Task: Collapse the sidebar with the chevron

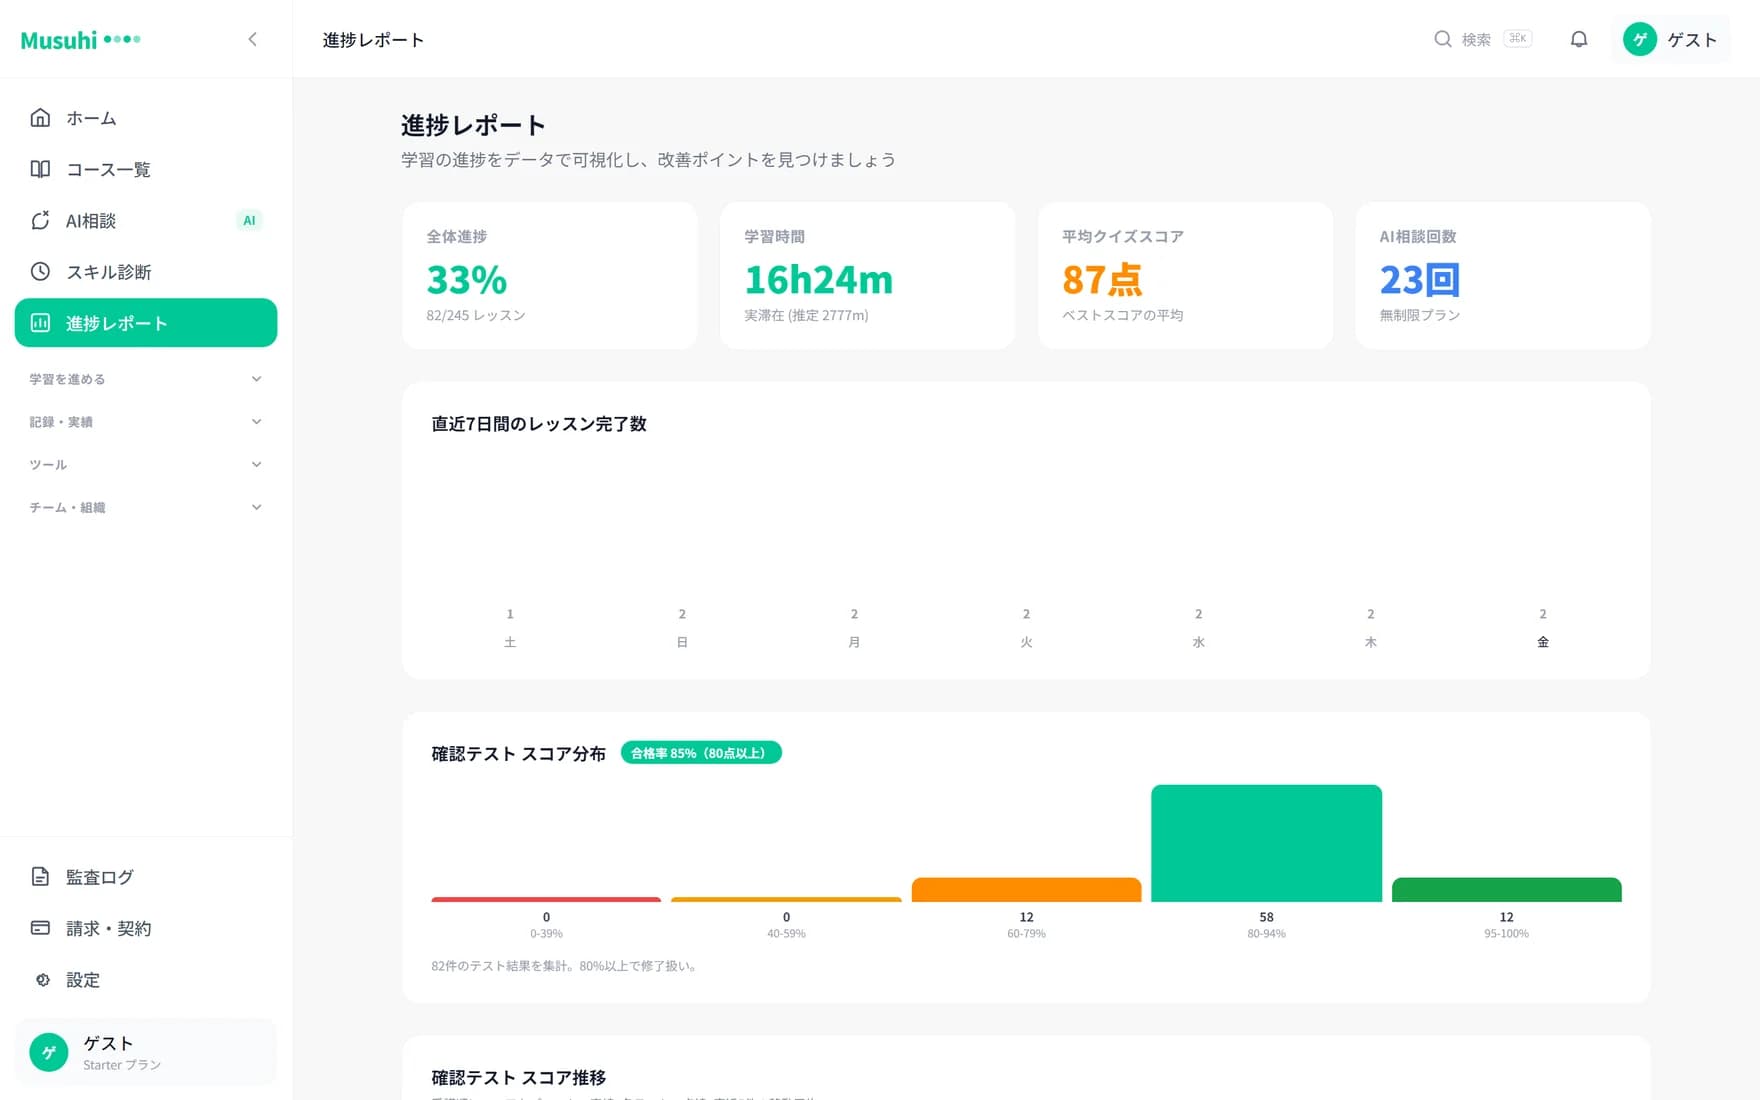Action: tap(253, 39)
